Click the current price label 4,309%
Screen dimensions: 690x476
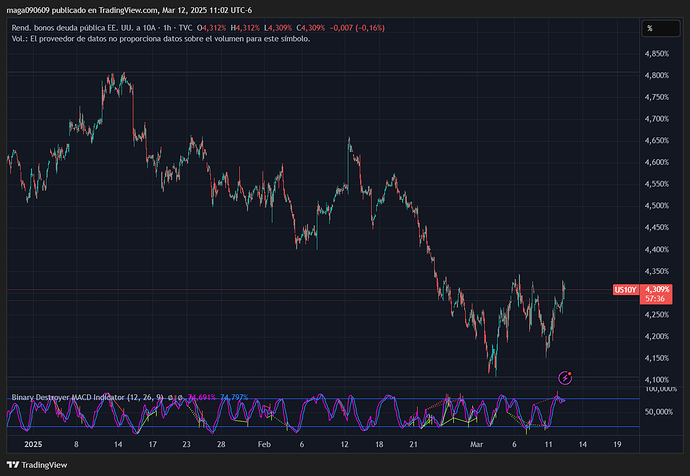coord(657,289)
